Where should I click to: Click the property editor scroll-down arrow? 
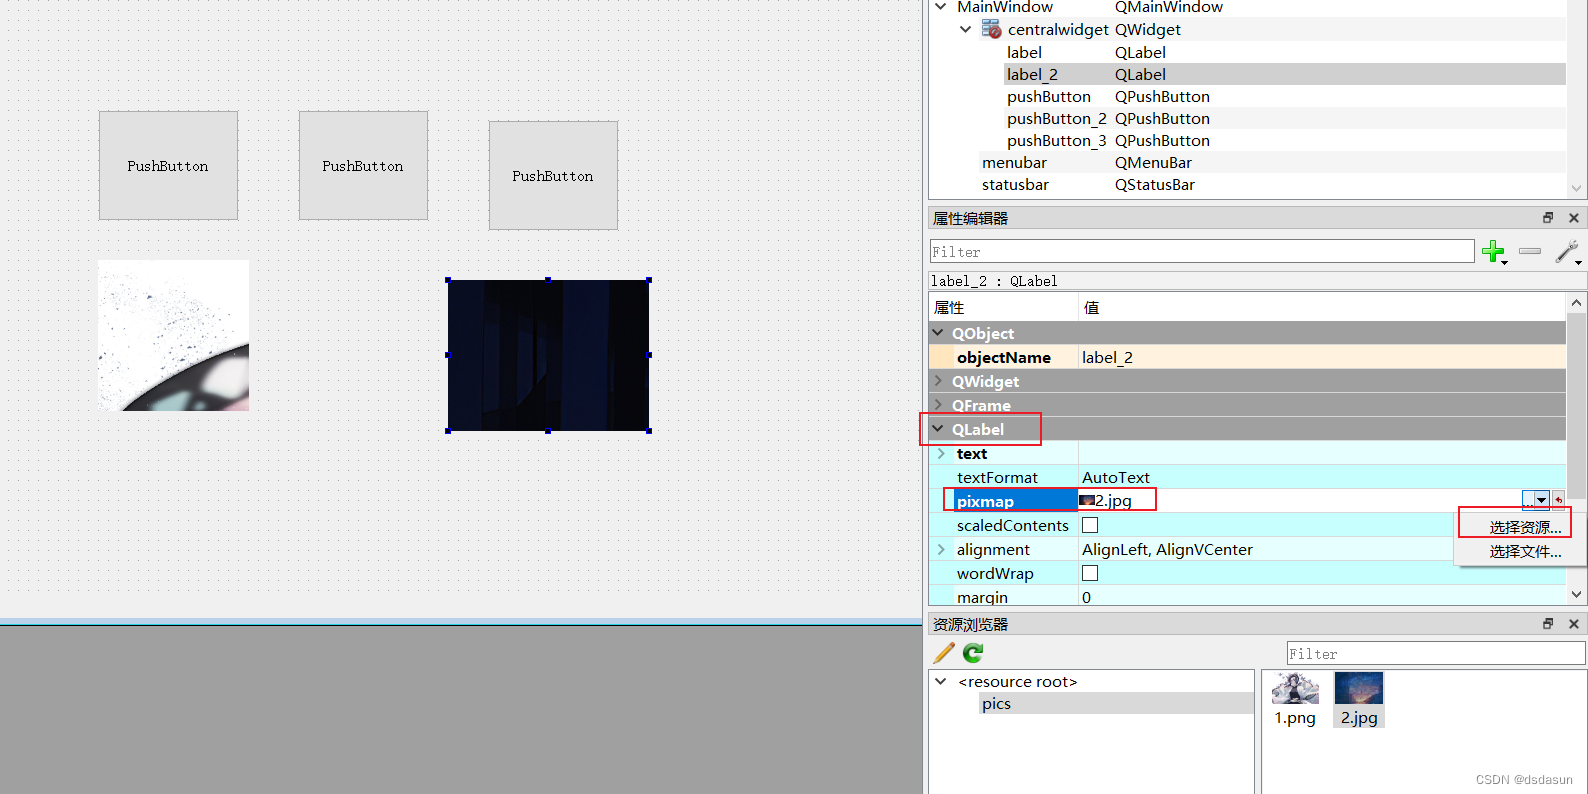1576,595
